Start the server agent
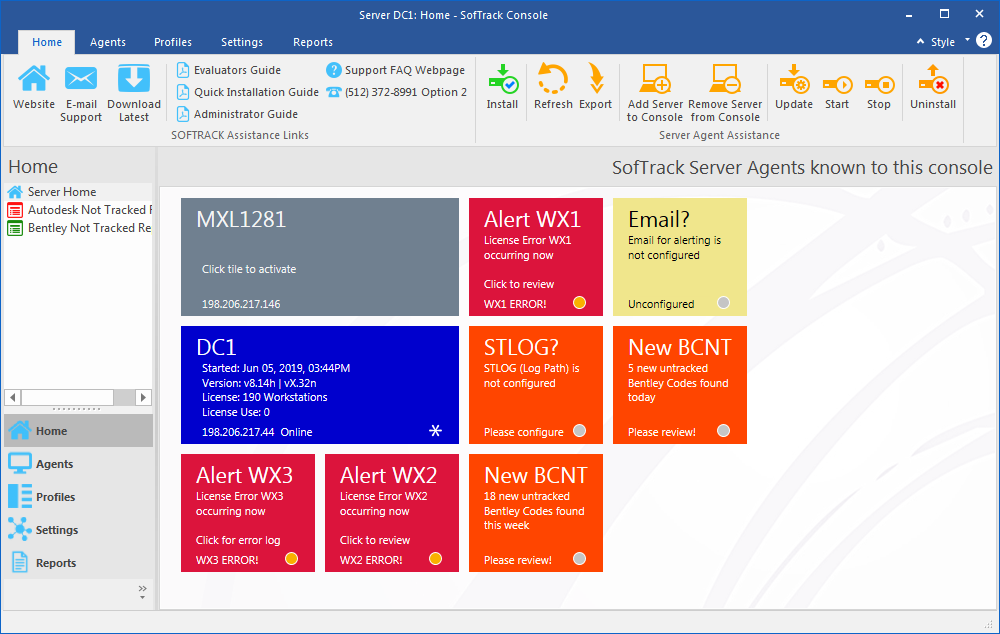 pyautogui.click(x=837, y=84)
